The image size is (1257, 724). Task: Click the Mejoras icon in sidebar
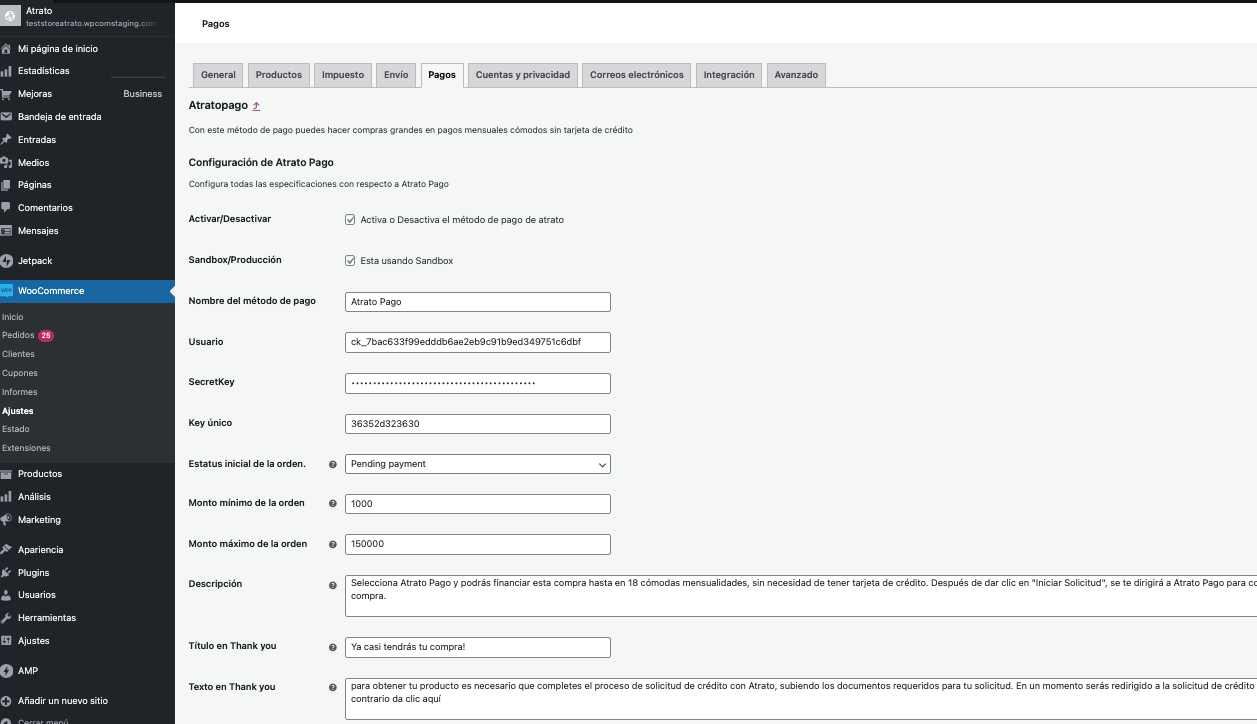7,94
